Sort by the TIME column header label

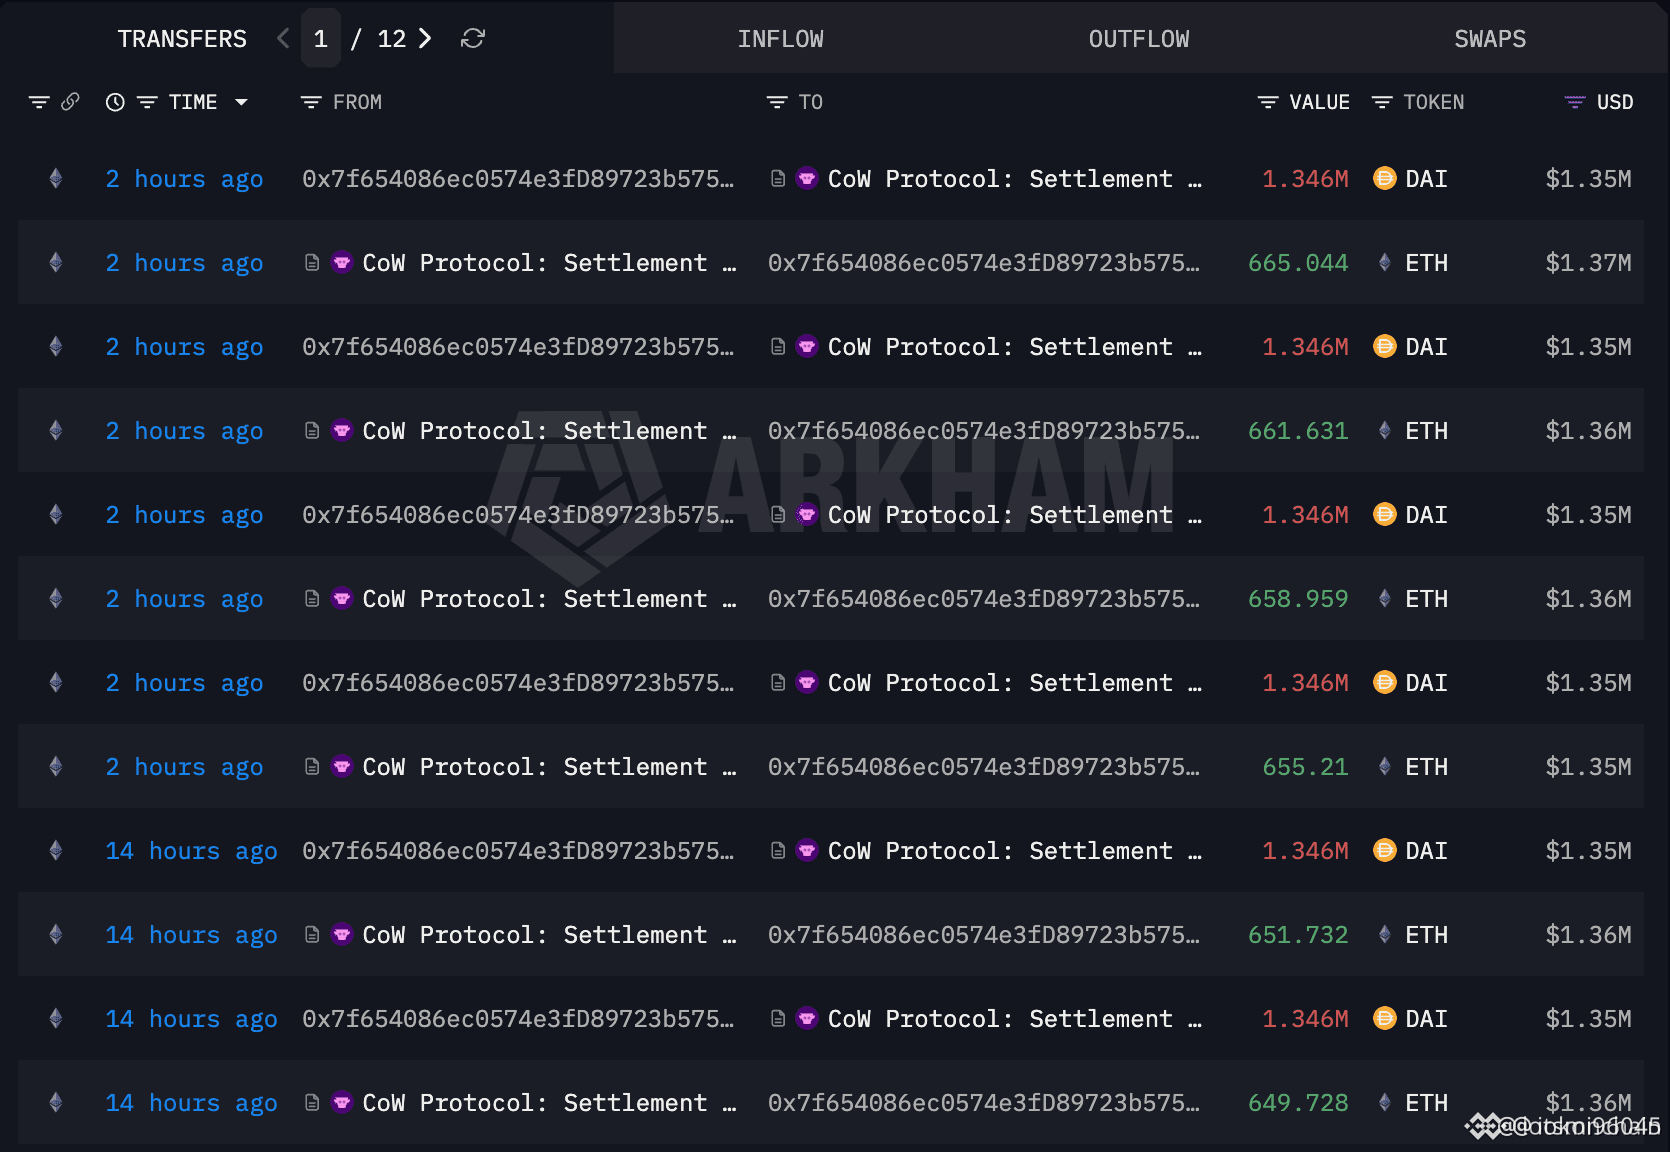pyautogui.click(x=193, y=102)
